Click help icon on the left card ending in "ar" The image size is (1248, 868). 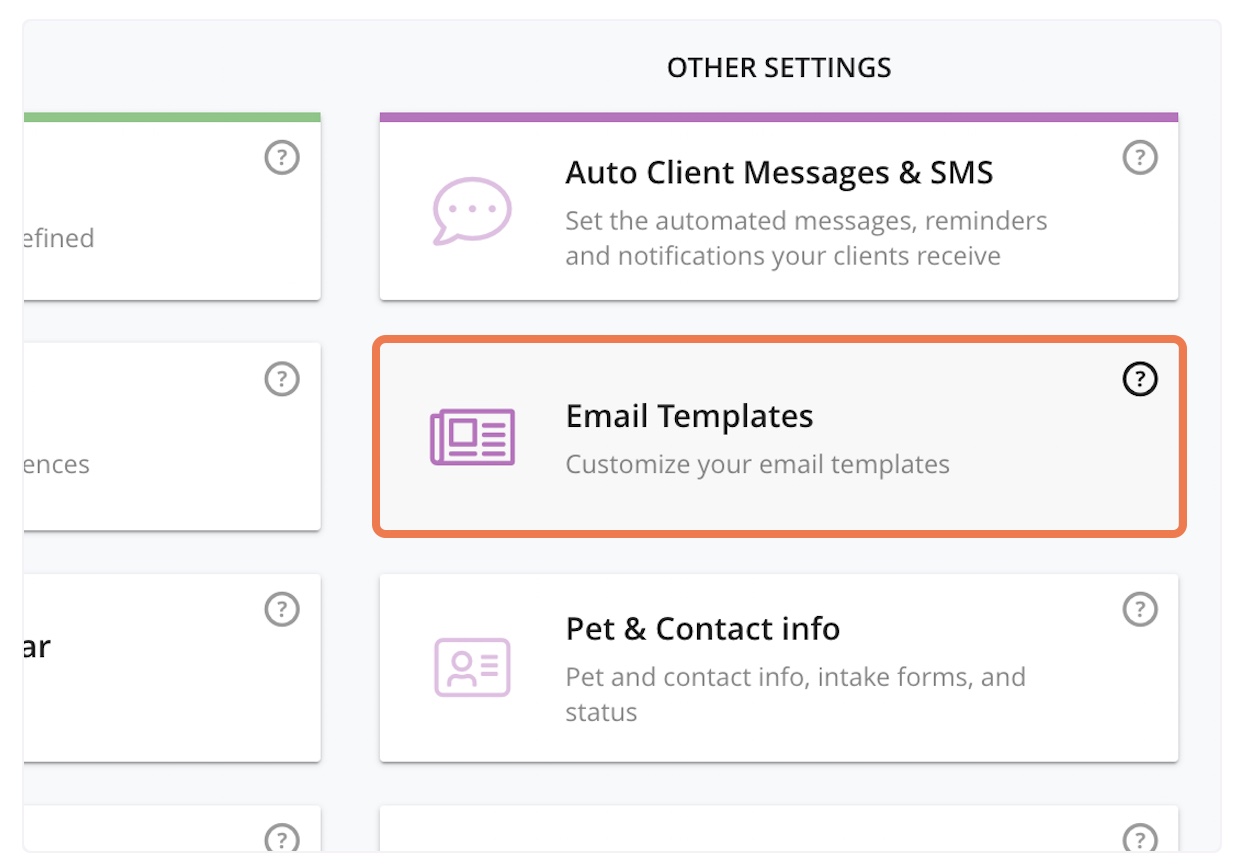pyautogui.click(x=282, y=608)
